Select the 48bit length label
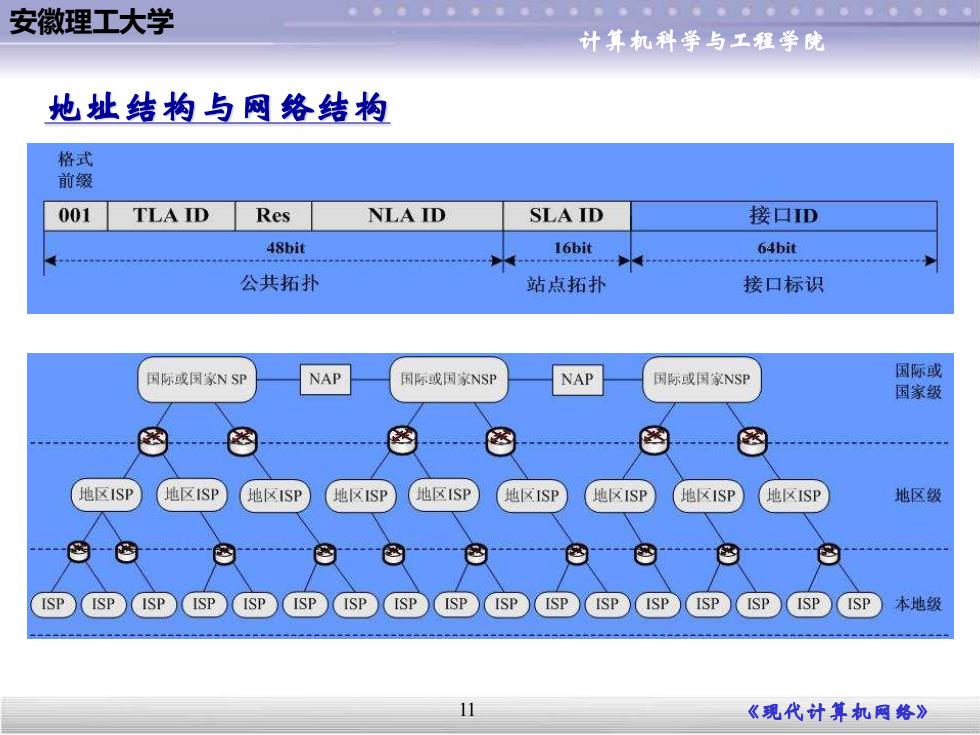980x735 pixels. (x=286, y=248)
